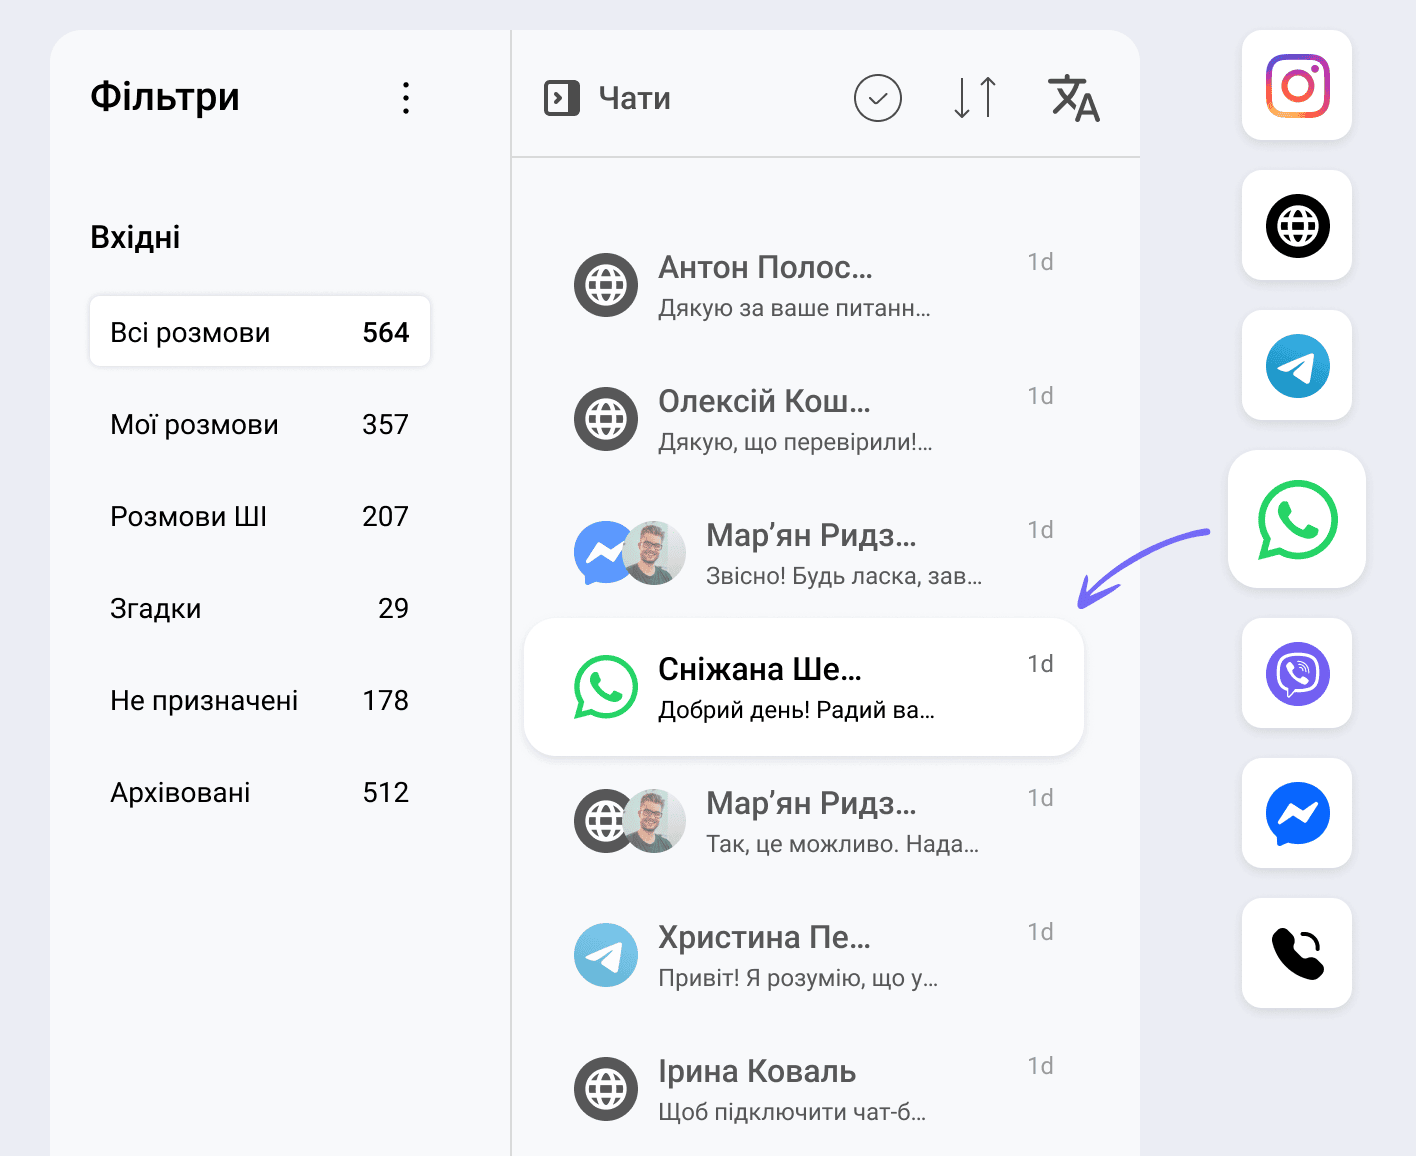Click the translation icon in the chat header

click(1074, 98)
